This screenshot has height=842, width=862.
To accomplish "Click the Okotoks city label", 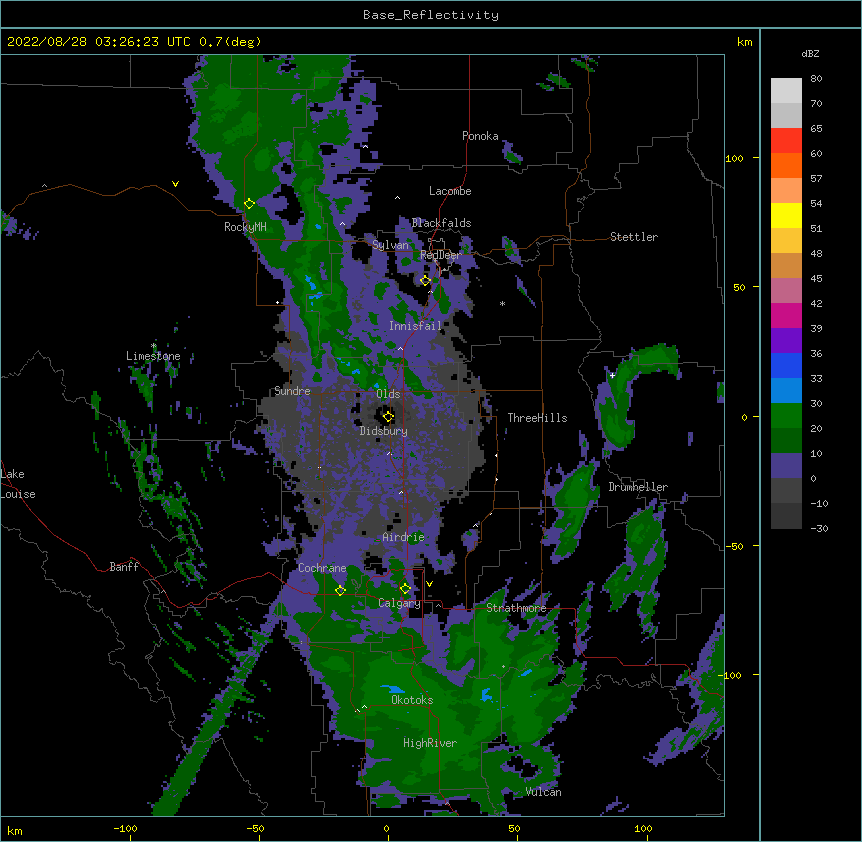I will click(412, 700).
